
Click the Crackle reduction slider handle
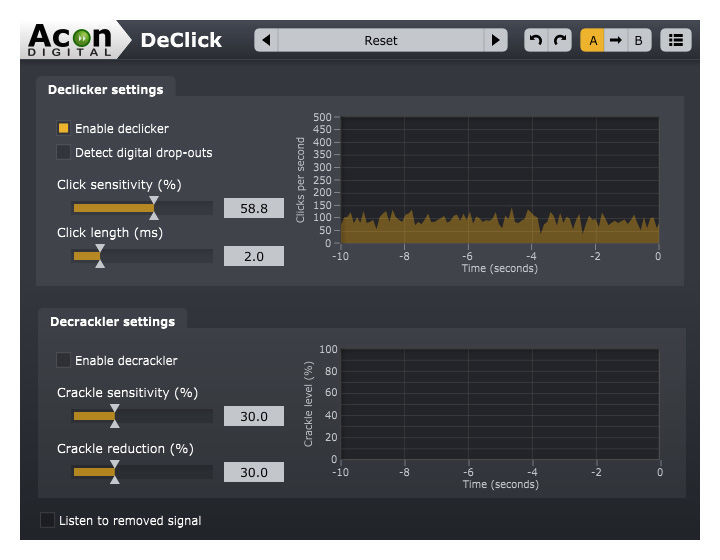coord(115,472)
